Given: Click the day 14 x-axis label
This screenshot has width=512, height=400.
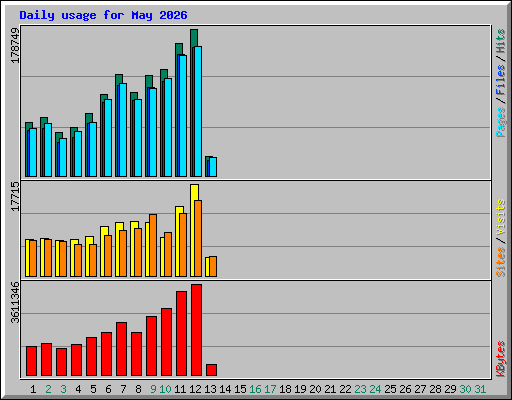Looking at the screenshot, I should click(225, 389).
